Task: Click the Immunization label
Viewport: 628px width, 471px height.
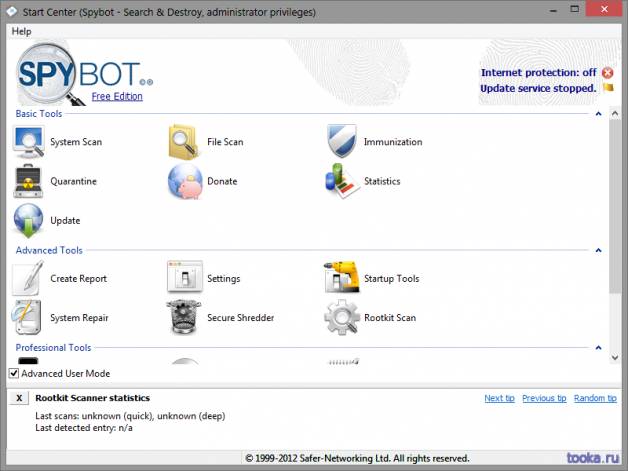Action: (393, 142)
